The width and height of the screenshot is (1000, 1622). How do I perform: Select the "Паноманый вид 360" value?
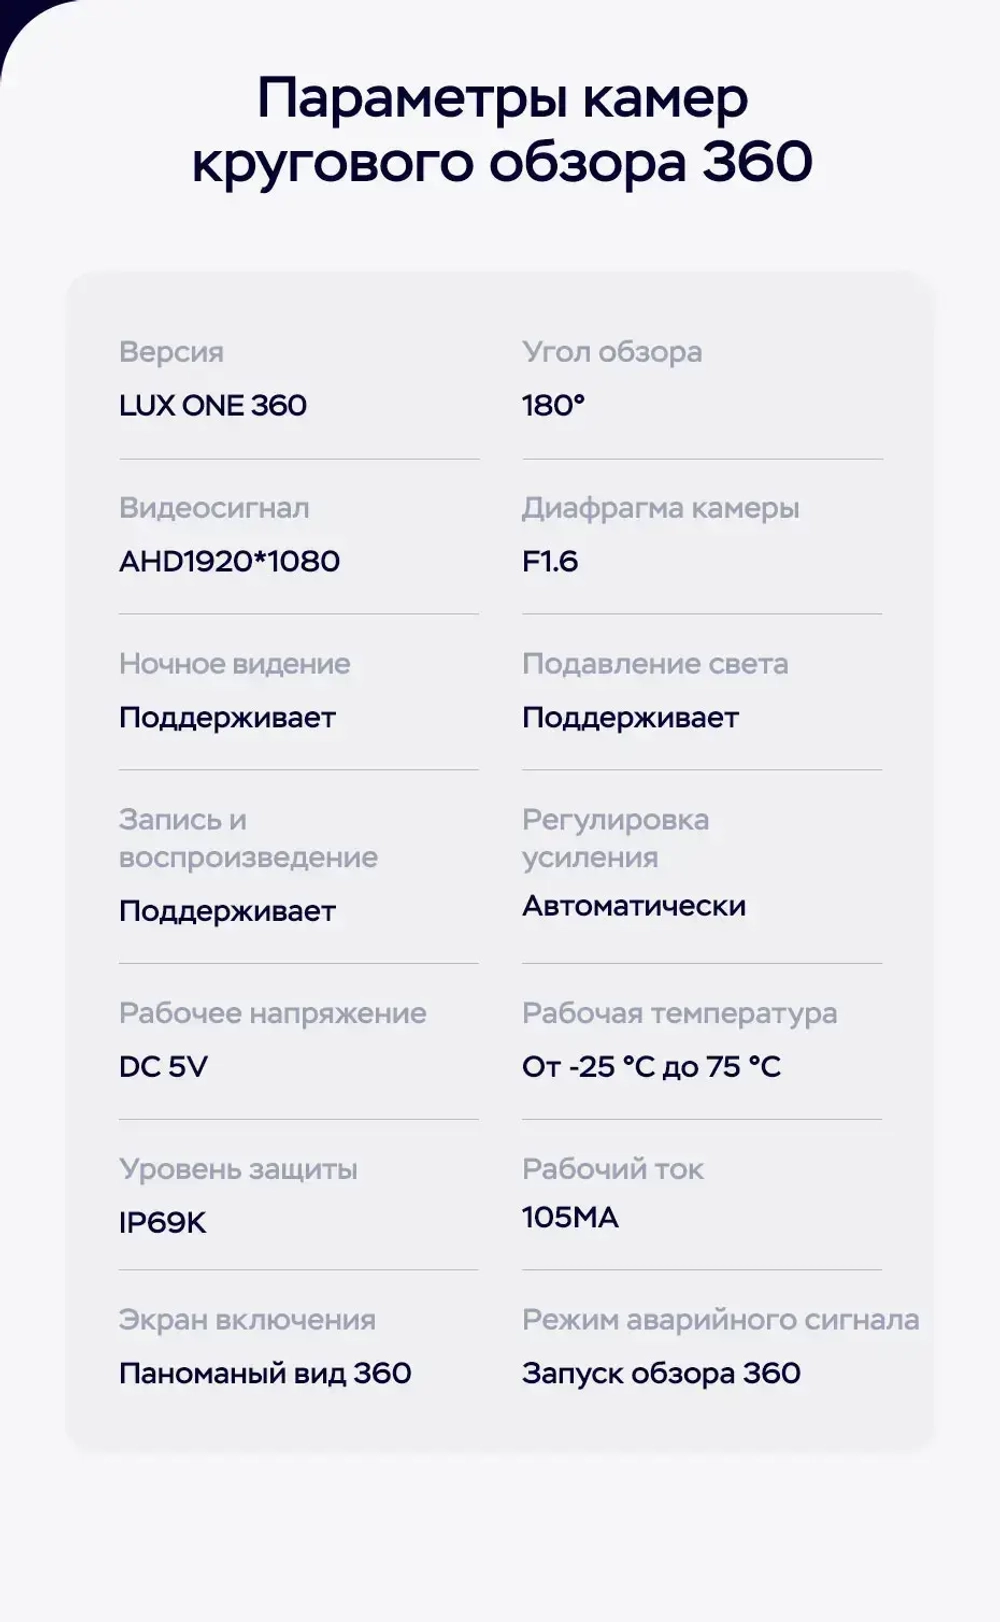[x=265, y=1373]
